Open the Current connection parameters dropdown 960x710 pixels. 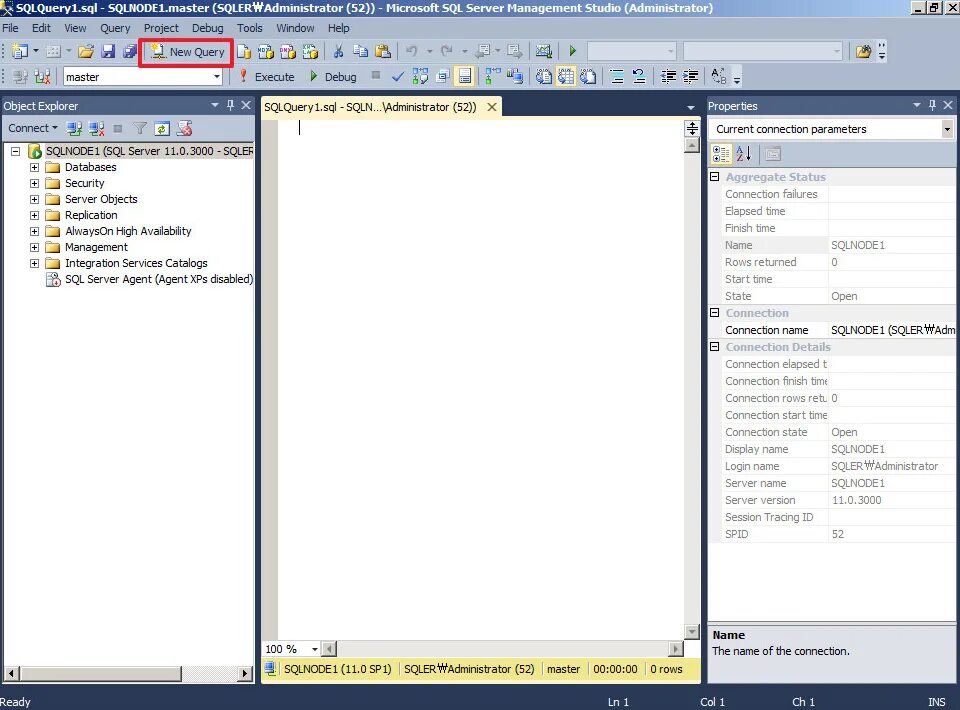[x=947, y=129]
